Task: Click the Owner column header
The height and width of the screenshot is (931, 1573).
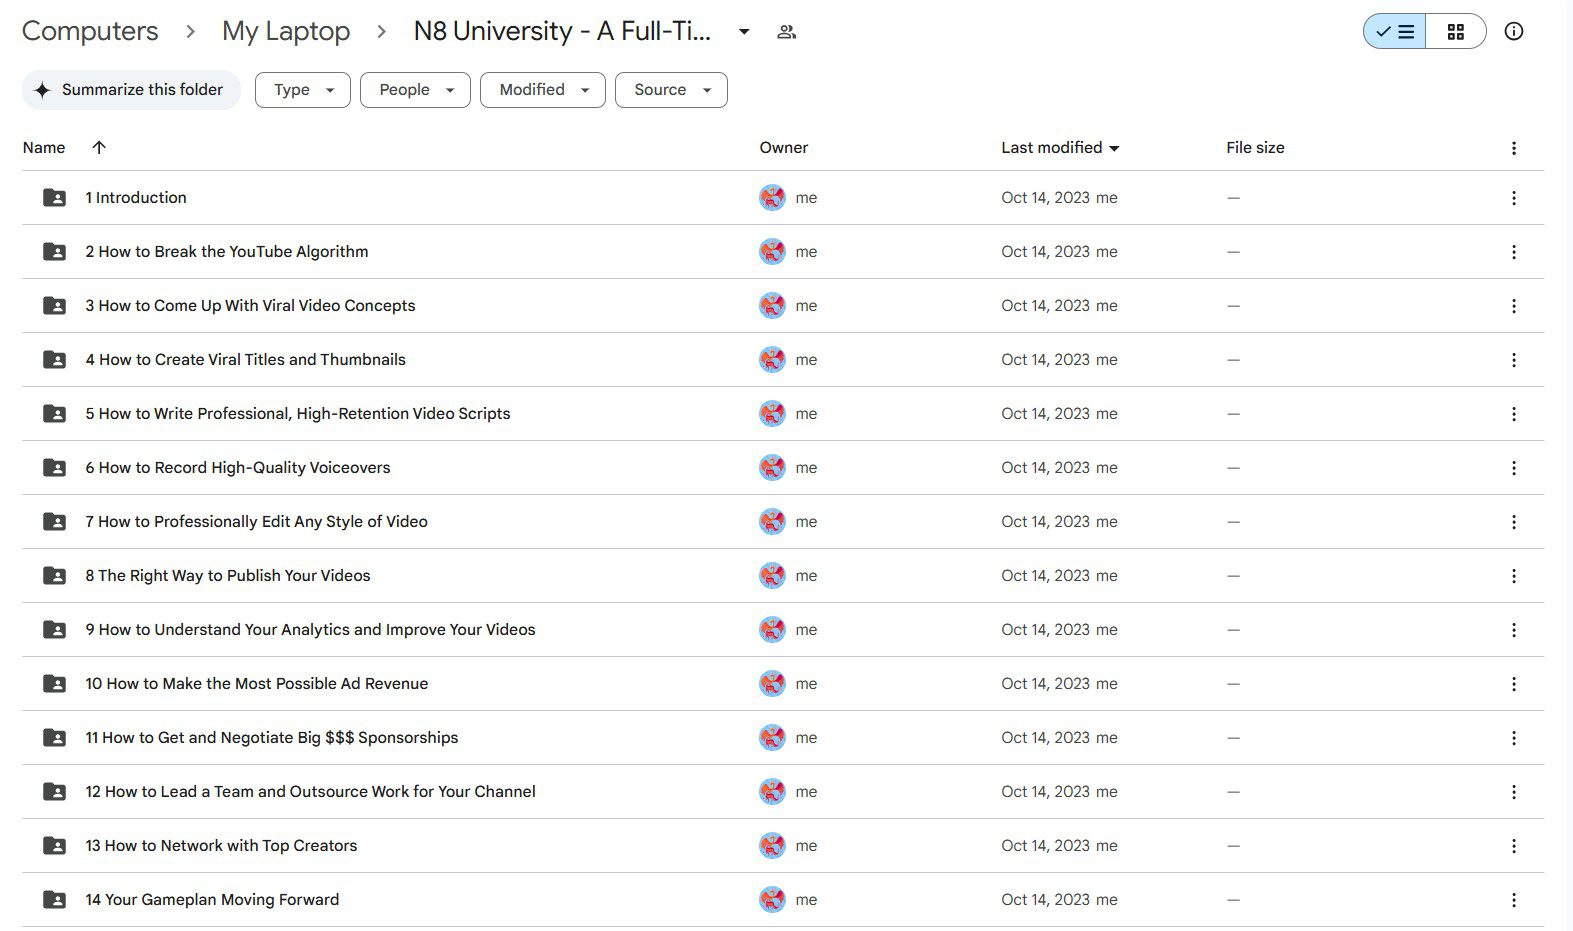Action: 783,148
